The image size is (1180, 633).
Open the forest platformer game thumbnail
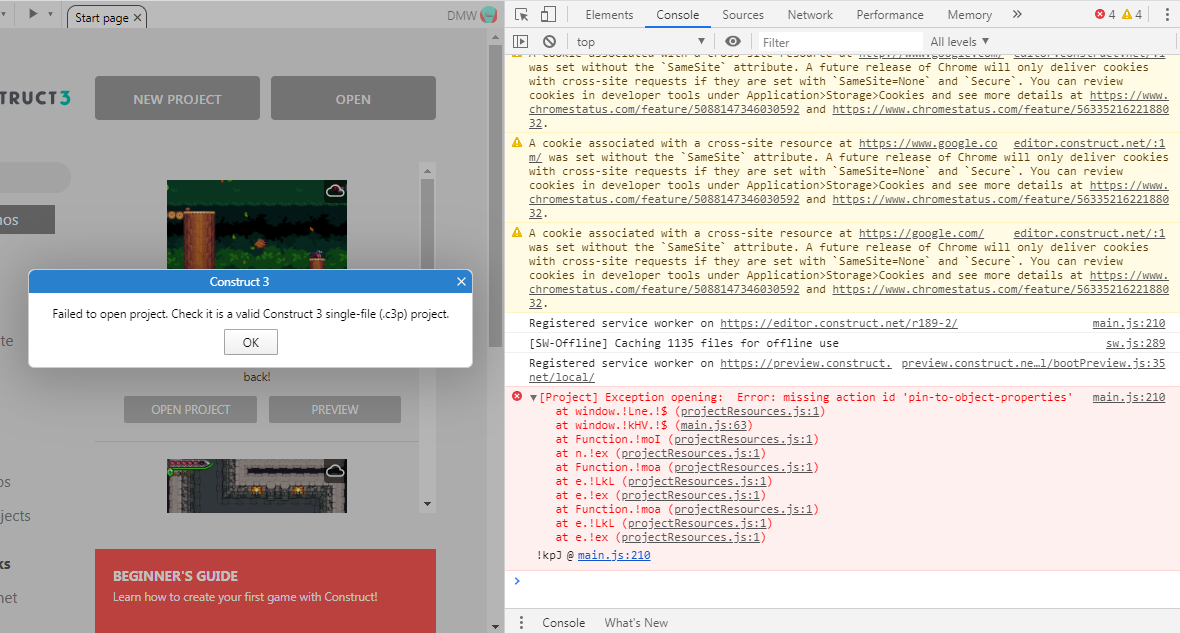[x=257, y=224]
